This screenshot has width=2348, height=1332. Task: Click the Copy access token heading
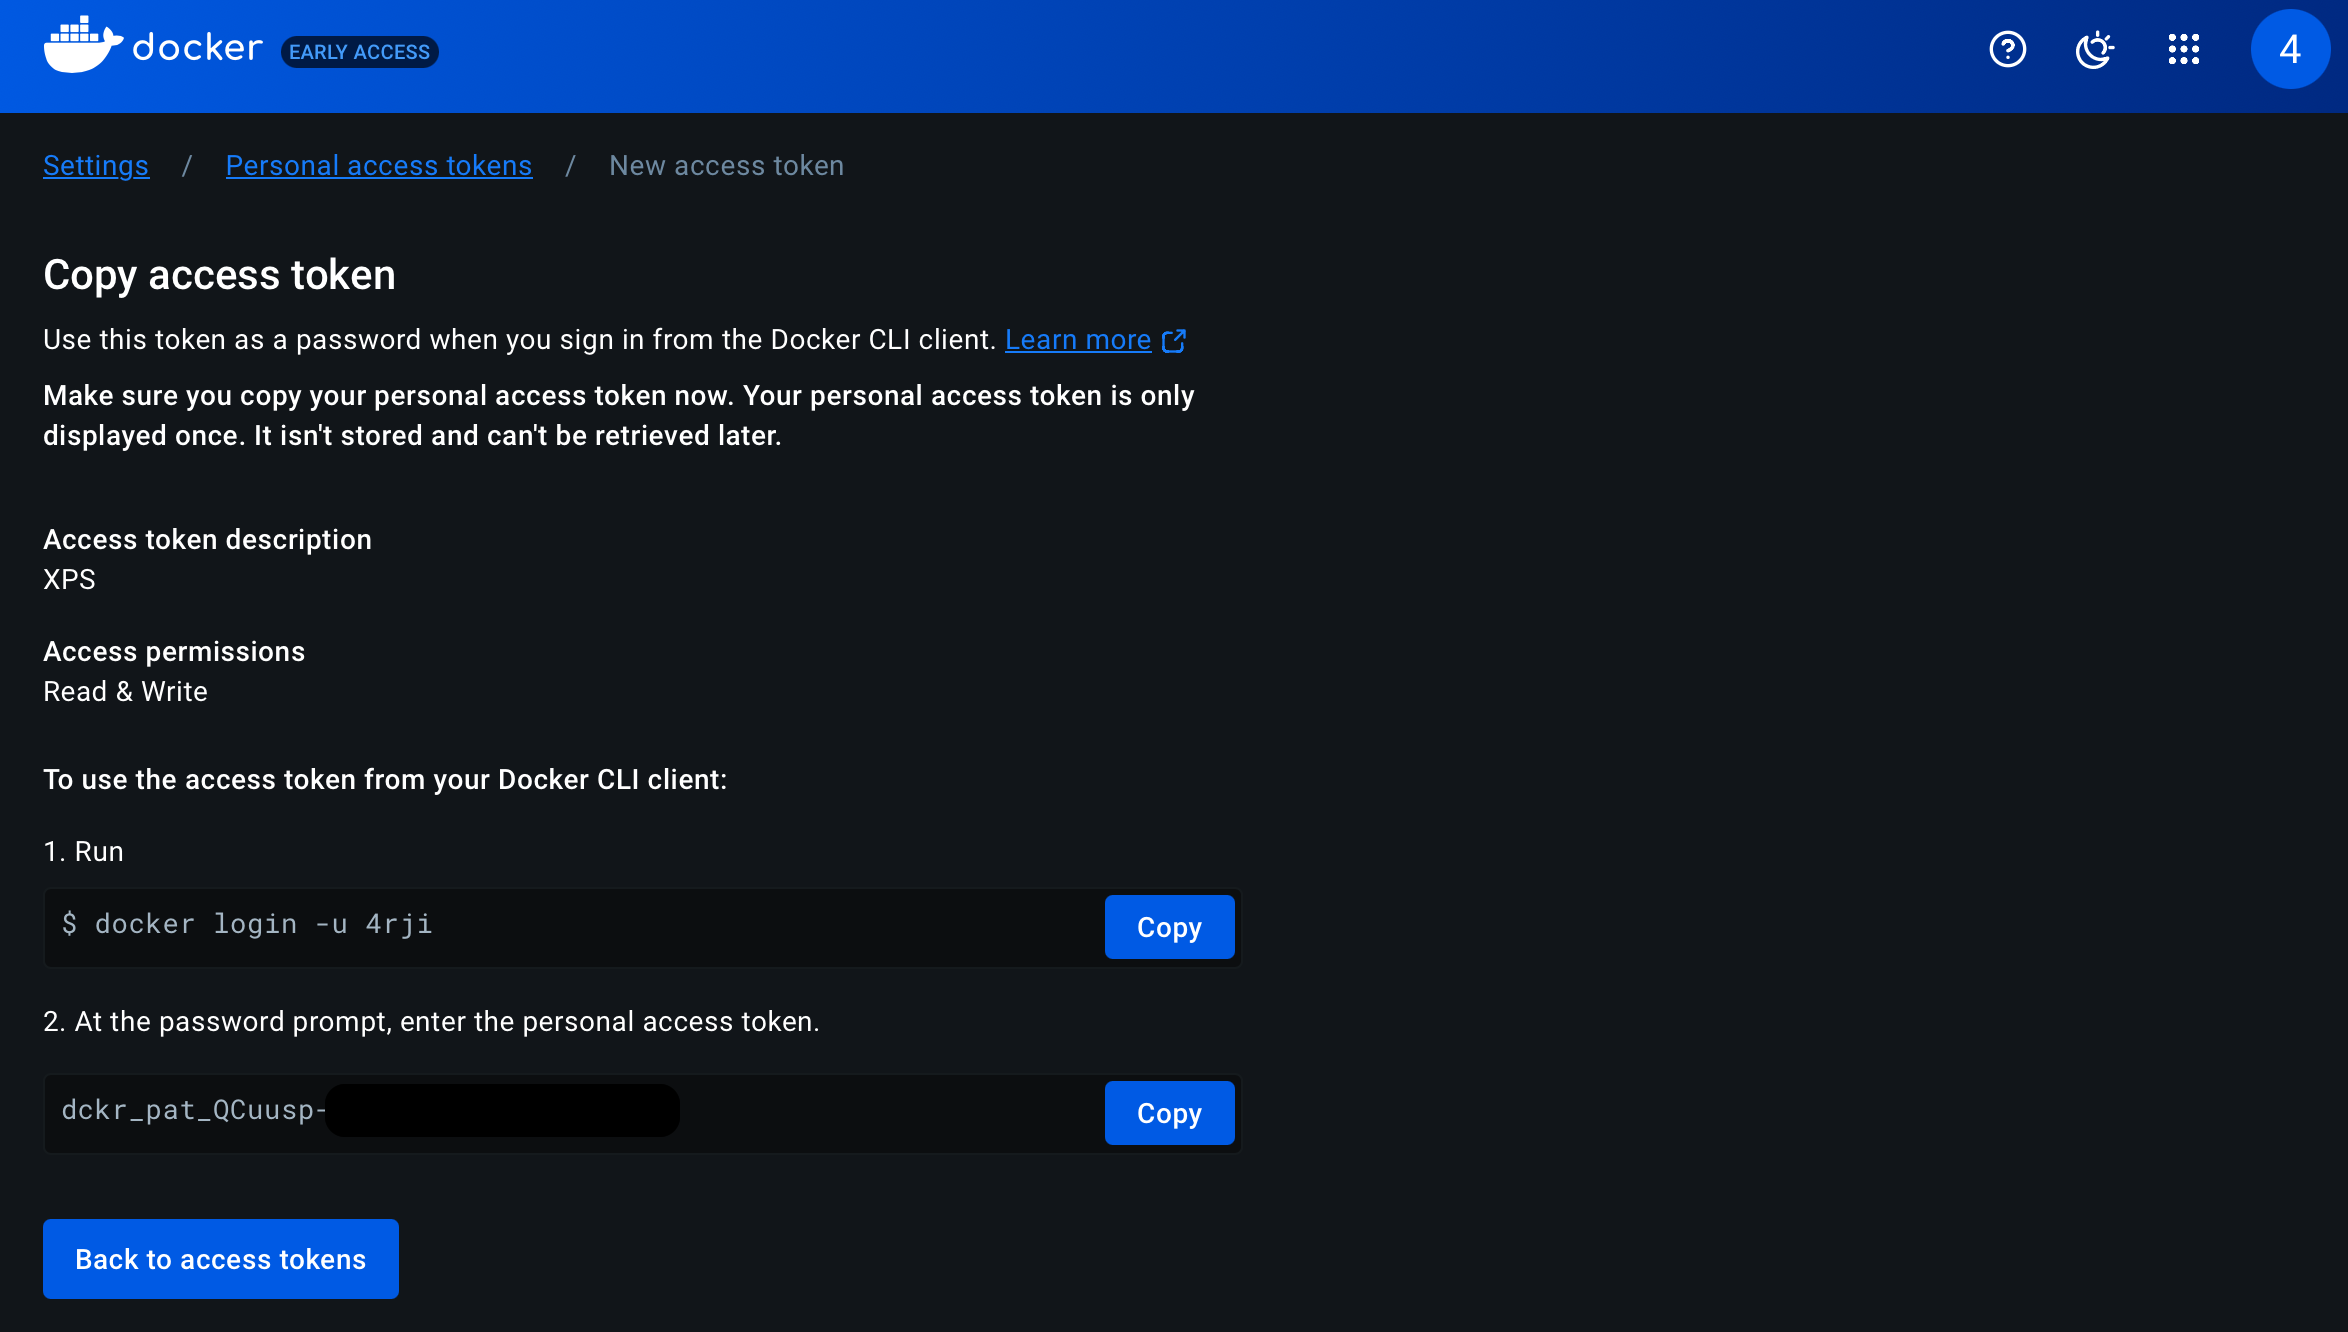point(219,275)
